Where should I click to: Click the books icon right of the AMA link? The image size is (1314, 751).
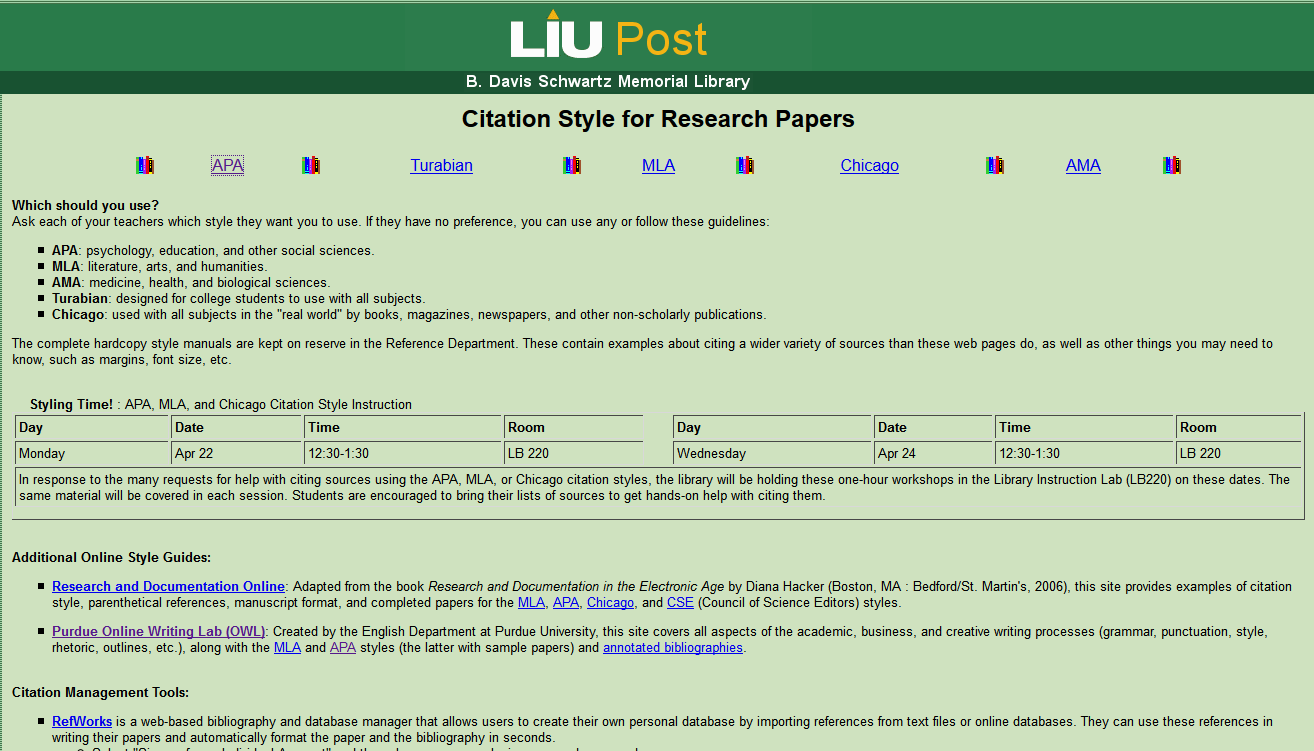click(1172, 165)
